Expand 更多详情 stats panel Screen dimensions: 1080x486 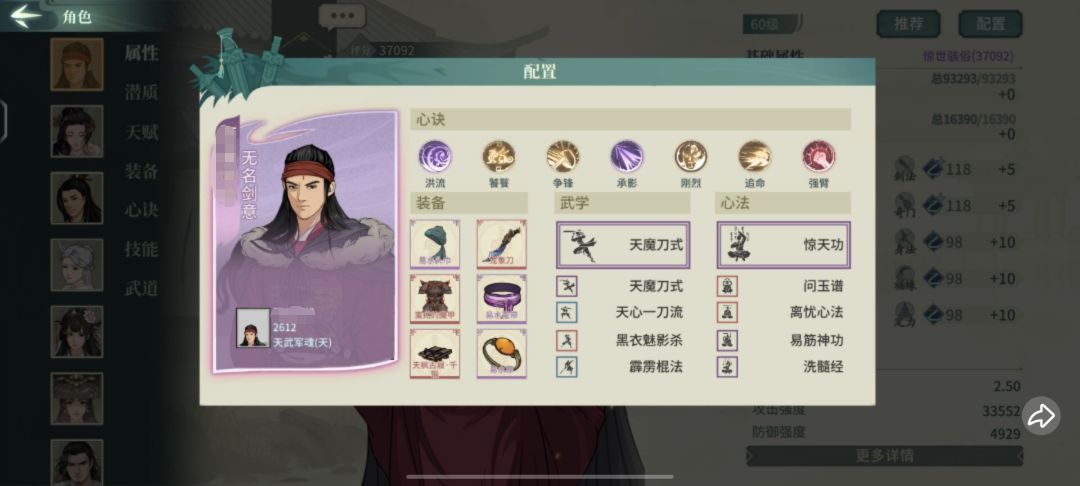coord(884,456)
